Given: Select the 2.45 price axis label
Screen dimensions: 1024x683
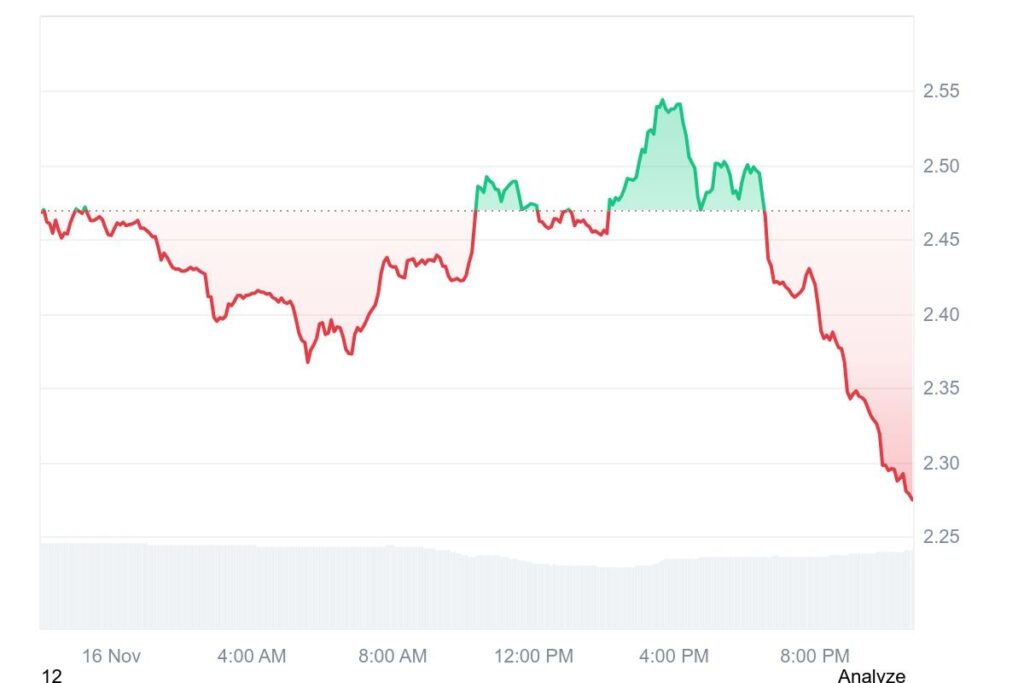Looking at the screenshot, I should tap(941, 239).
